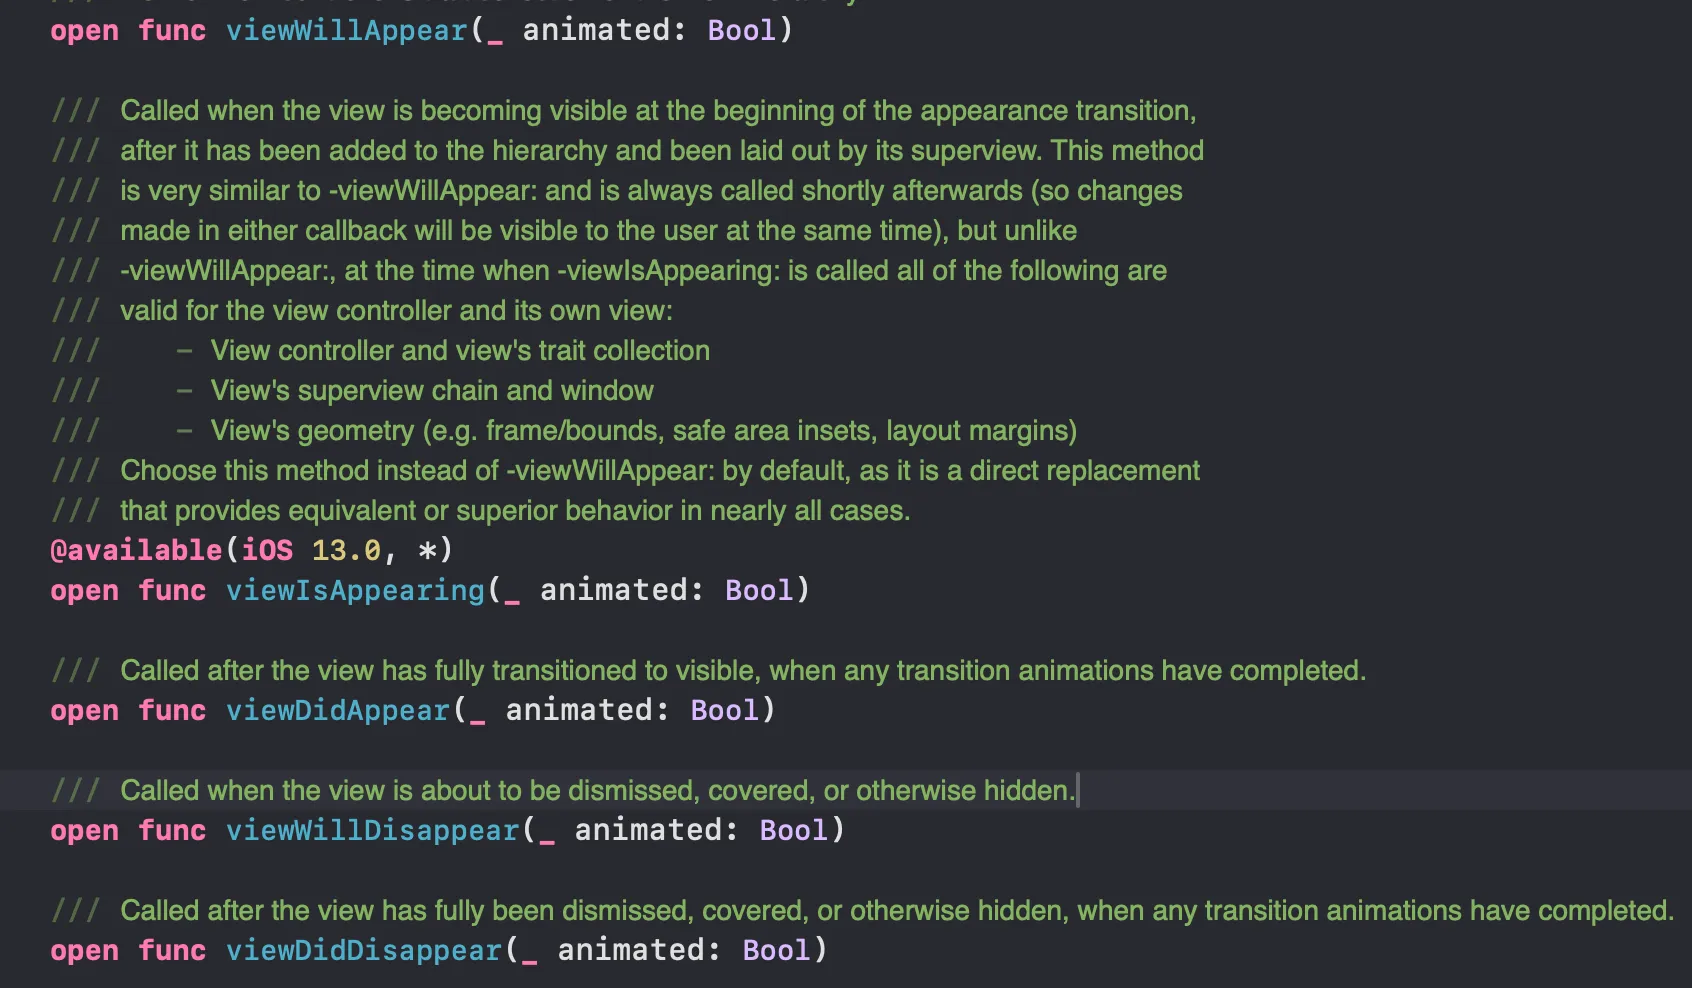Screen dimensions: 1692x988
Task: Click the Bool type in viewDidDisappear
Action: [776, 950]
